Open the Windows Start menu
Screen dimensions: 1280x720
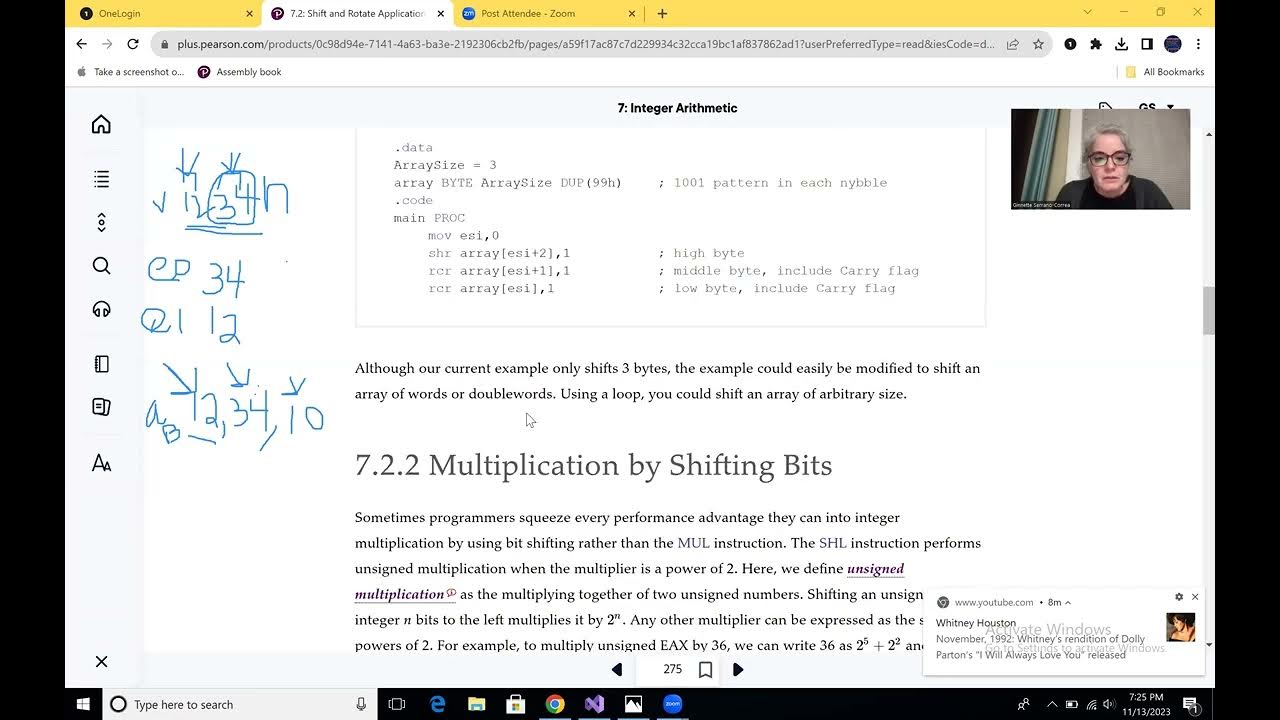point(83,704)
